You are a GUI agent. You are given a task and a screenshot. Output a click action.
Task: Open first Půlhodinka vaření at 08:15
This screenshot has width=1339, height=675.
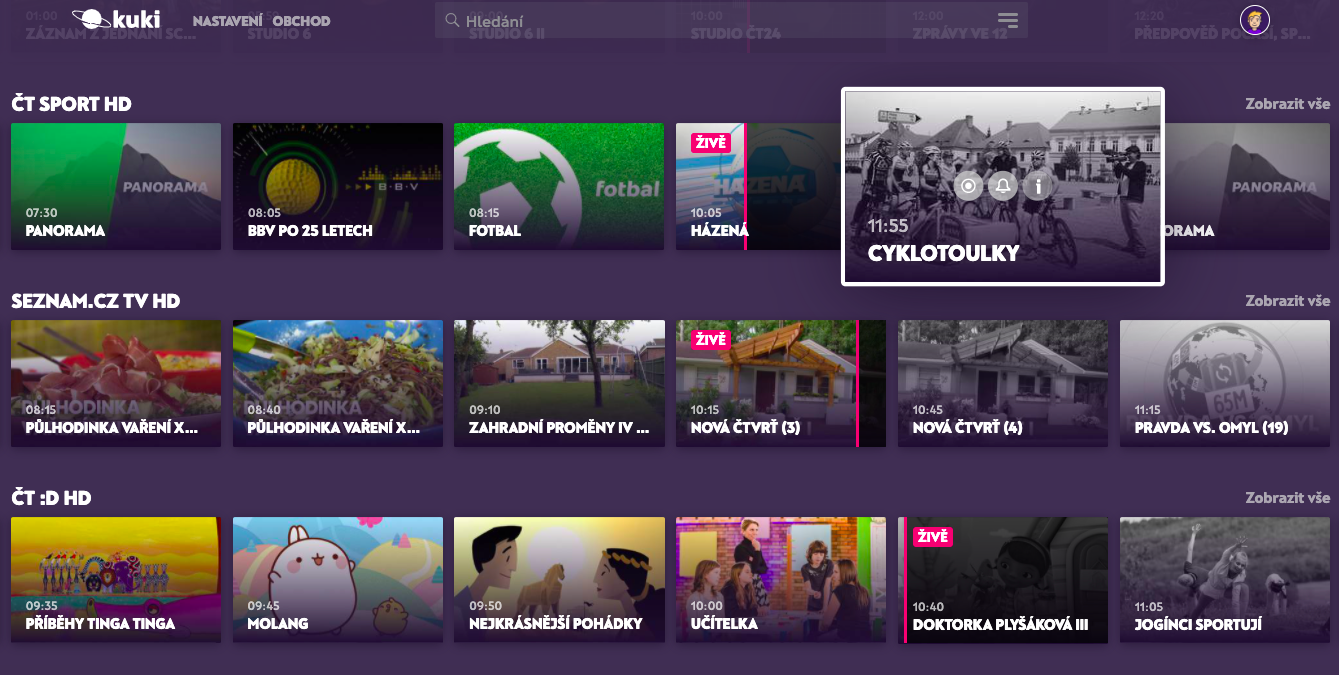[x=116, y=383]
